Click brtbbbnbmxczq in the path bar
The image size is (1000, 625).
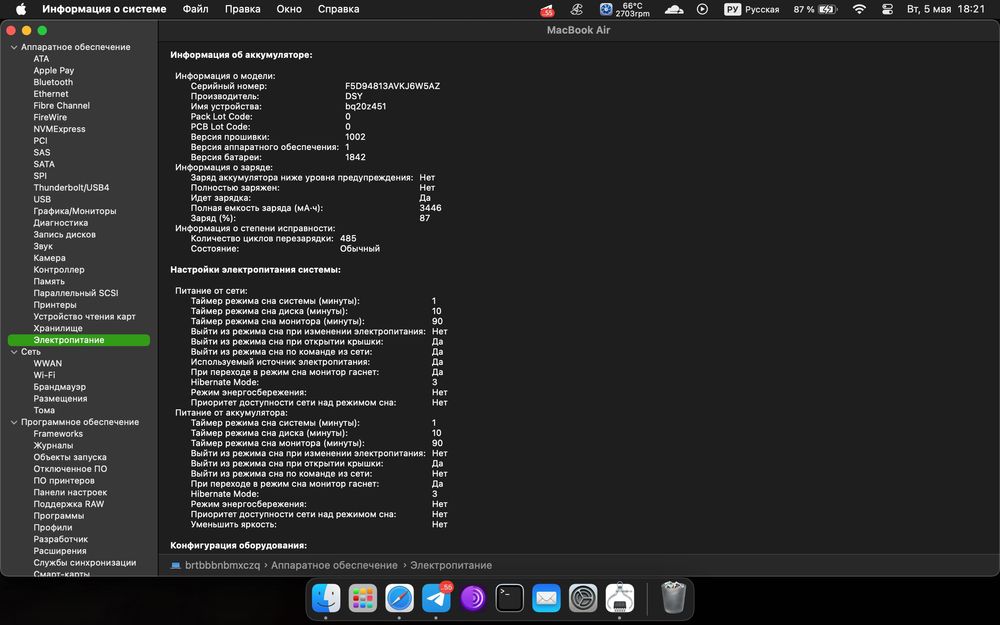[223, 565]
